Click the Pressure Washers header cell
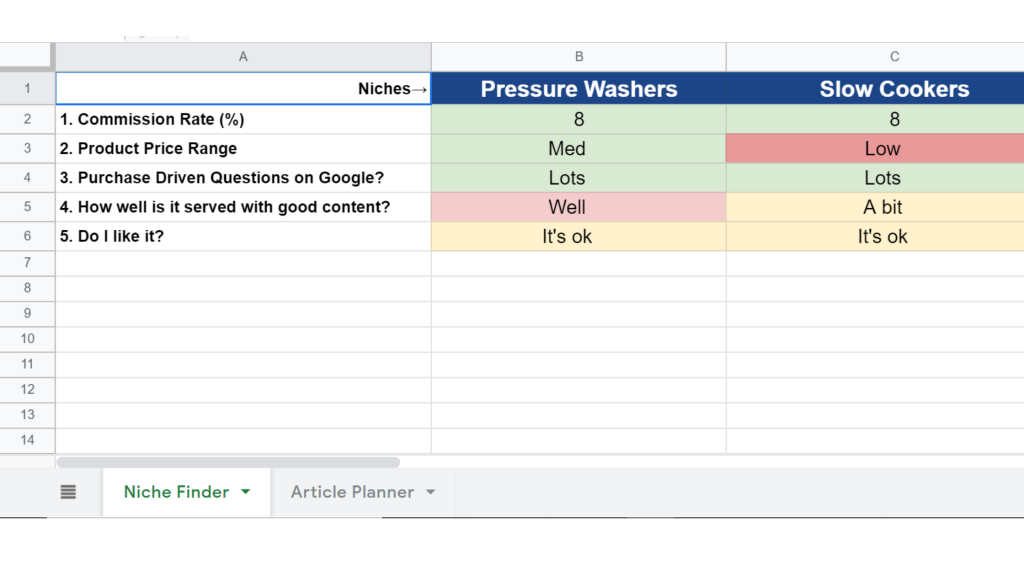 579,89
